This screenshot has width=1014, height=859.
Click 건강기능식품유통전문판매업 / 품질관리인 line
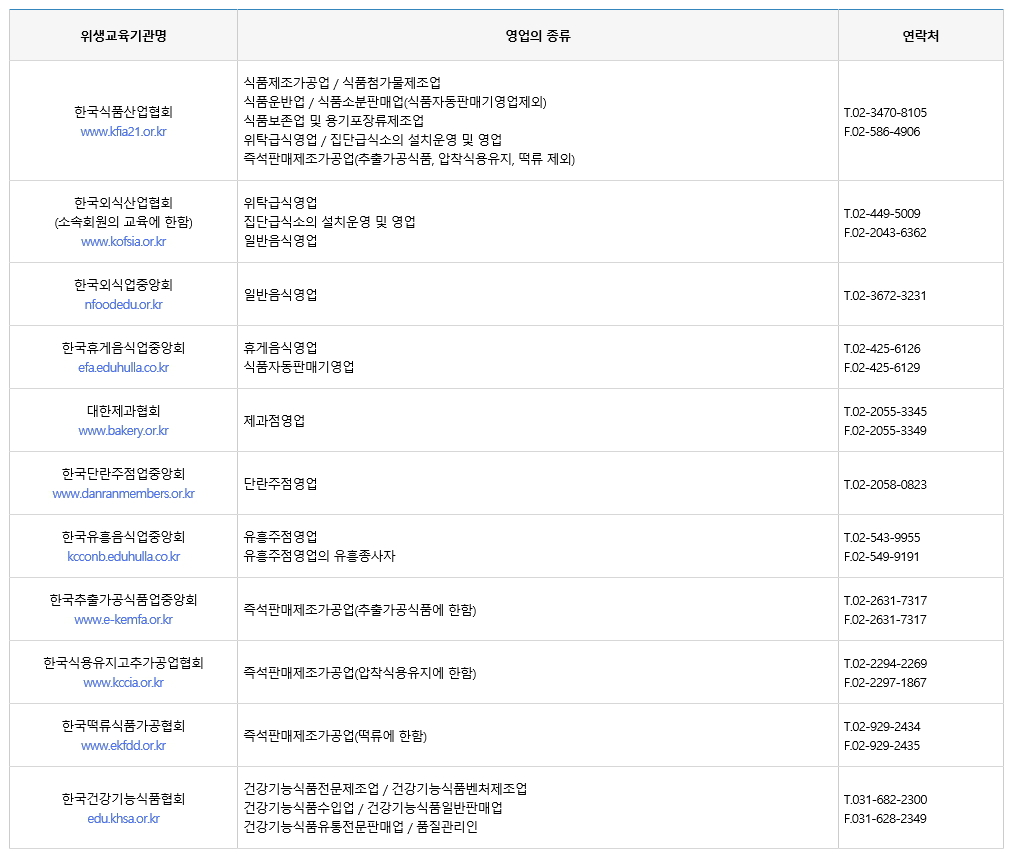coord(360,827)
